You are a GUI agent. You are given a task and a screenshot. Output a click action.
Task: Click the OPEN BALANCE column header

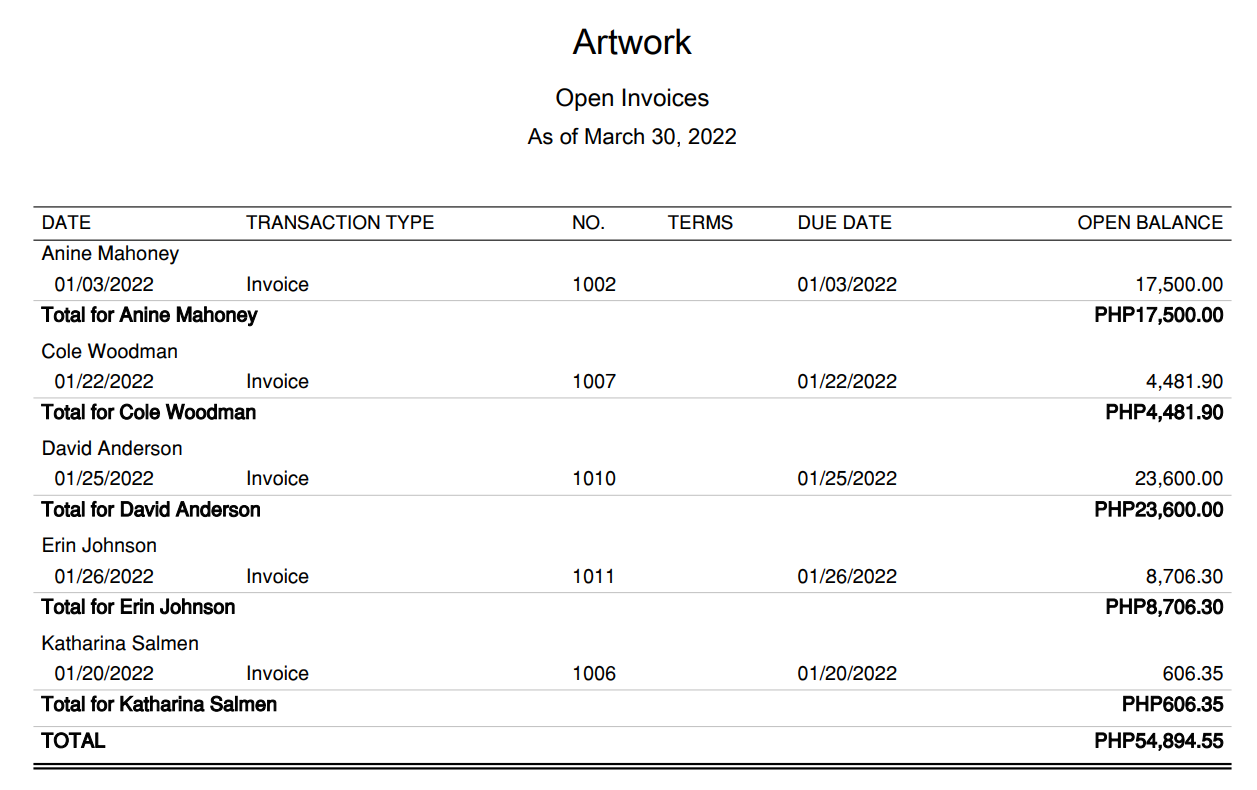[1150, 223]
